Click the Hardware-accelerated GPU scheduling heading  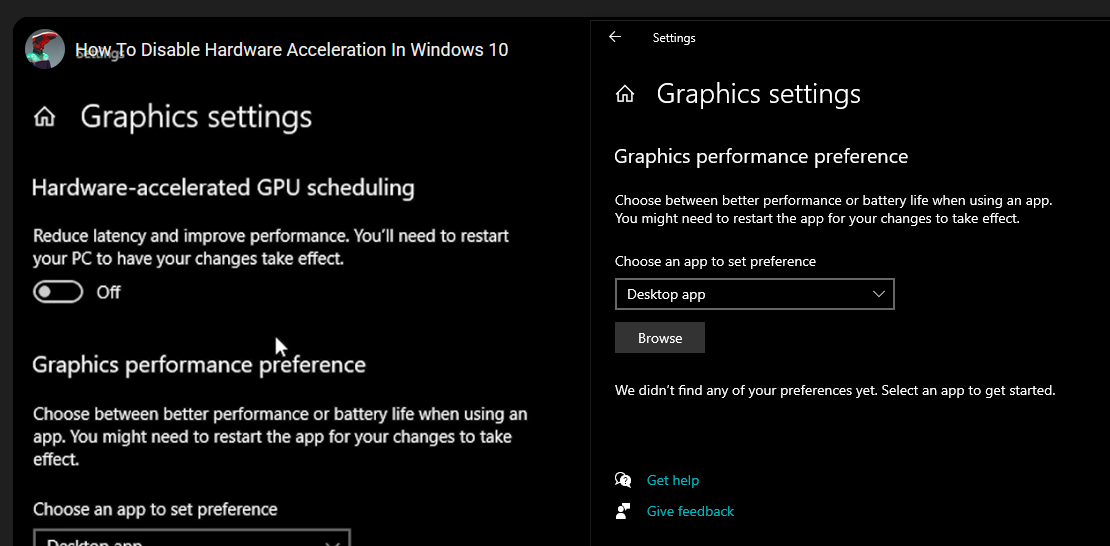tap(223, 187)
